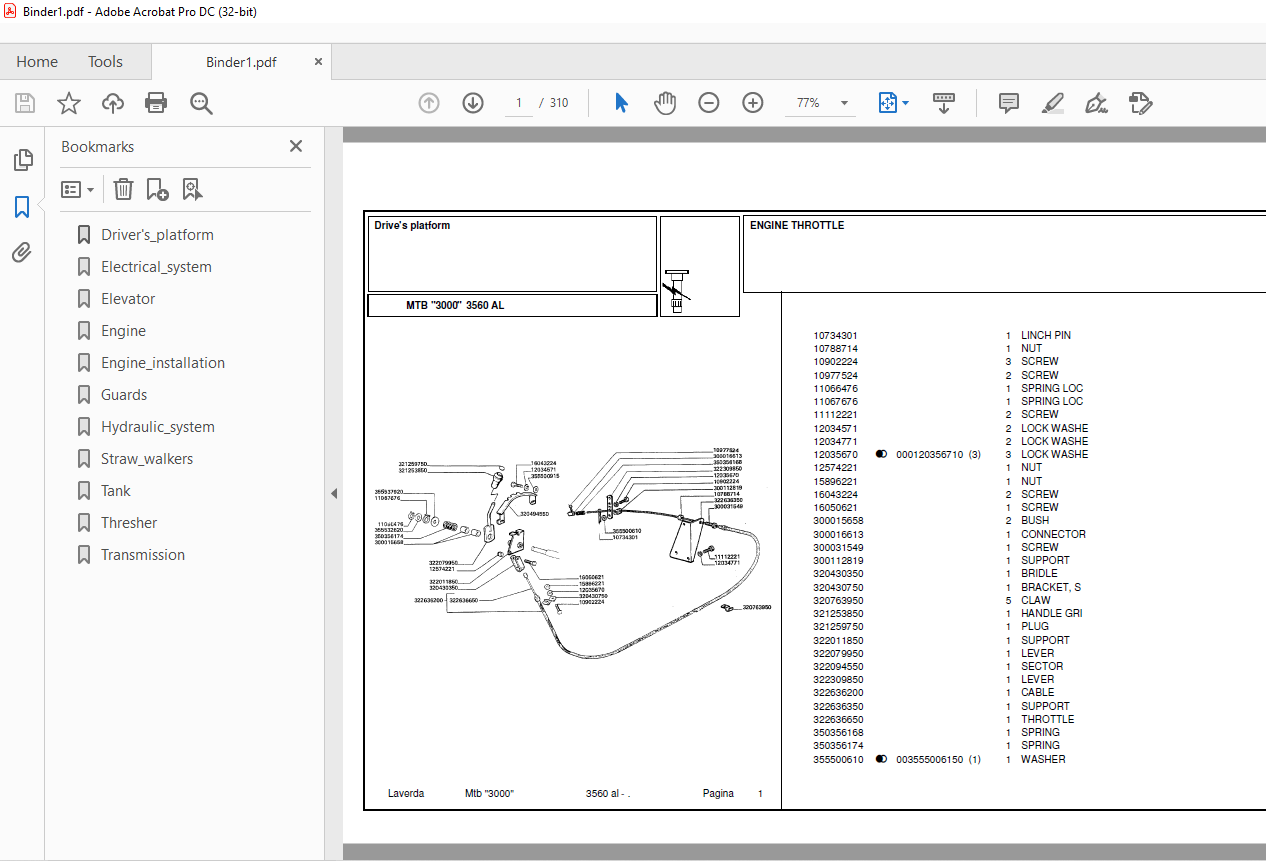Add a comment note
The image size is (1266, 861).
click(1009, 103)
